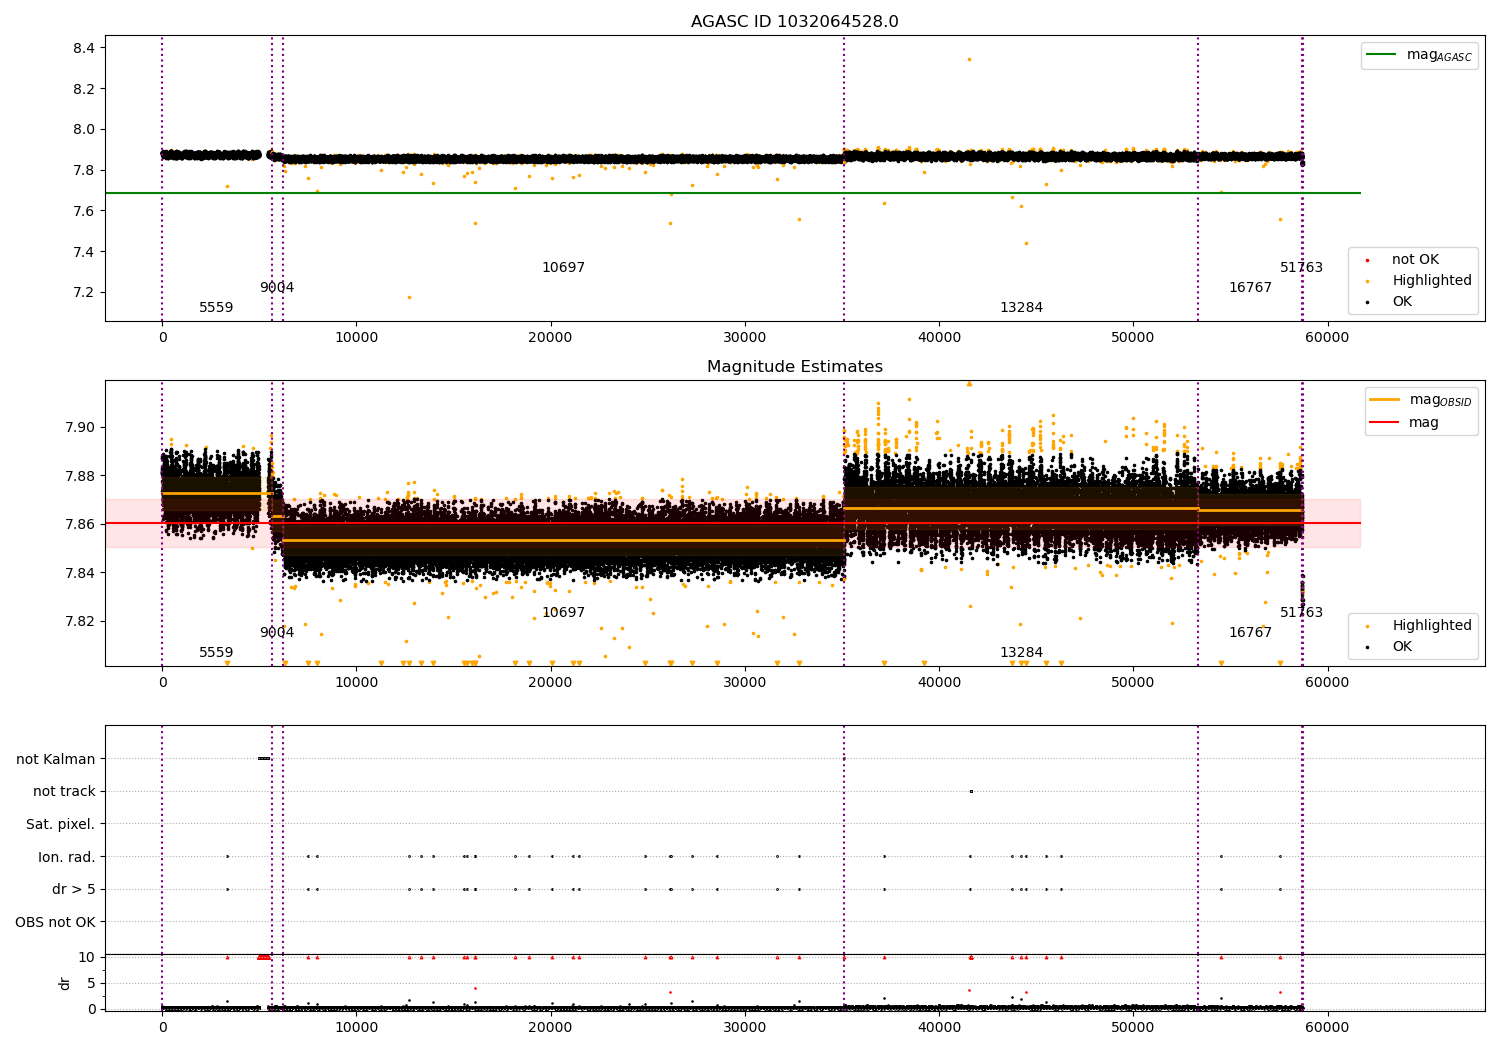Screen dimensions: 1500x1050
Task: Click the 'not Kalman' axis label
Action: (56, 759)
